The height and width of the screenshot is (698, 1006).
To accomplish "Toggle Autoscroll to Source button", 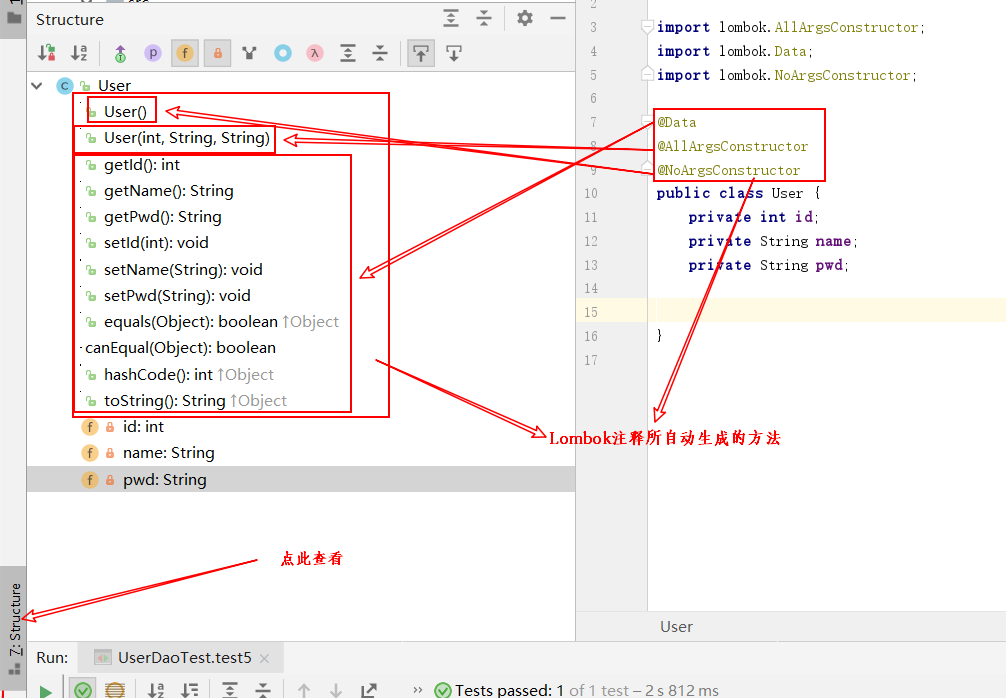I will click(x=421, y=53).
